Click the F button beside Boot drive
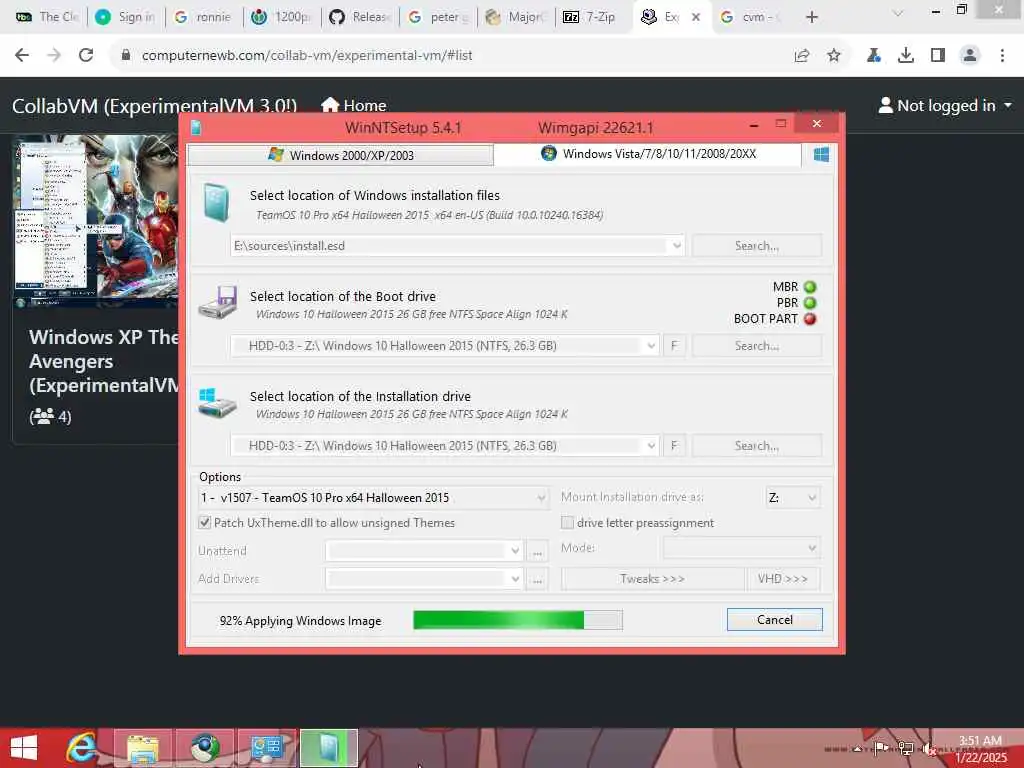The height and width of the screenshot is (768, 1024). (674, 345)
